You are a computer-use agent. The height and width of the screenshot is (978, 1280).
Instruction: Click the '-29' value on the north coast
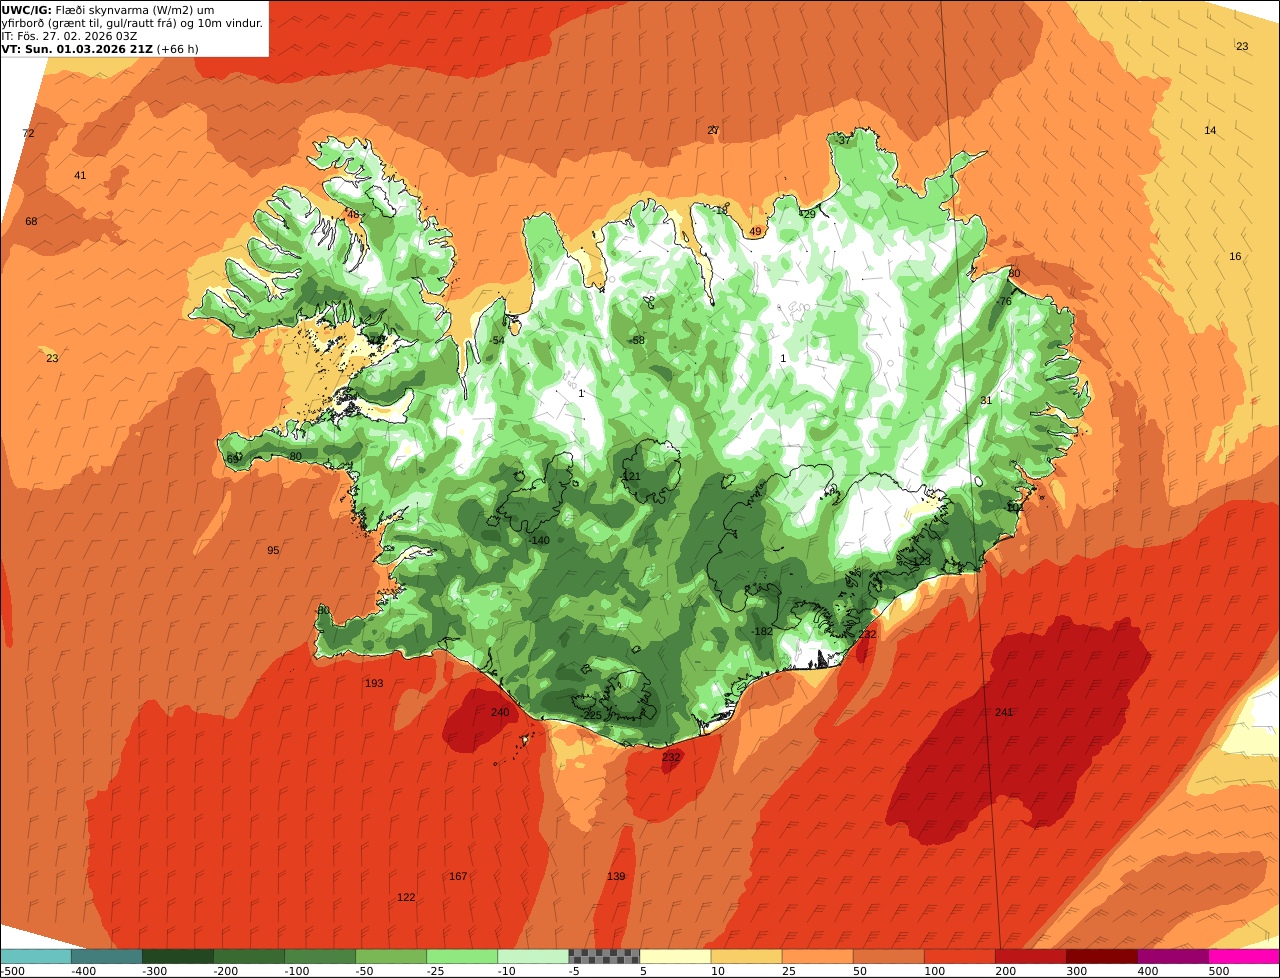tap(808, 214)
